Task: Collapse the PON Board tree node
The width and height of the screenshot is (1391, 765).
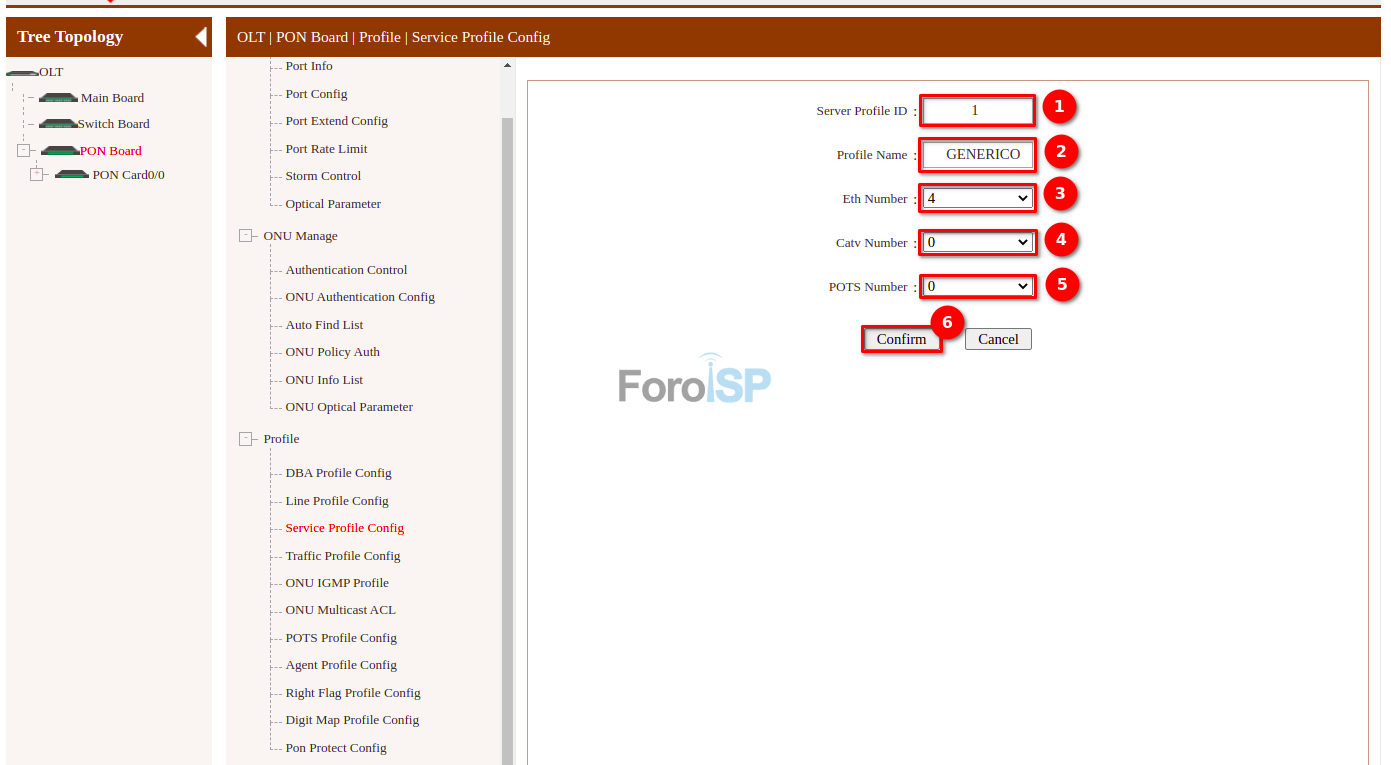Action: (24, 149)
